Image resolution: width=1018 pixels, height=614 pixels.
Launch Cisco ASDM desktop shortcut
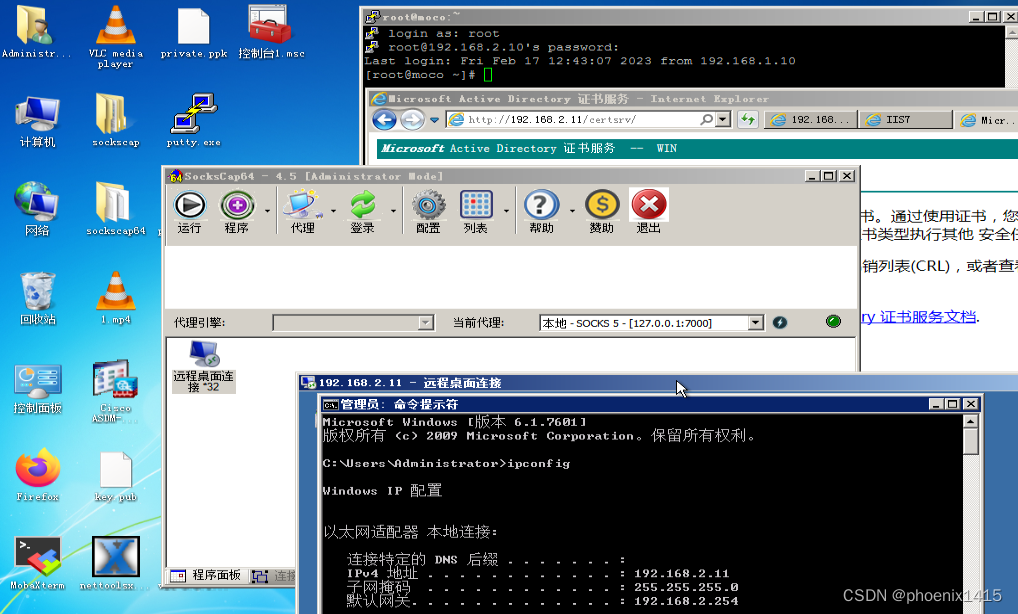point(116,391)
